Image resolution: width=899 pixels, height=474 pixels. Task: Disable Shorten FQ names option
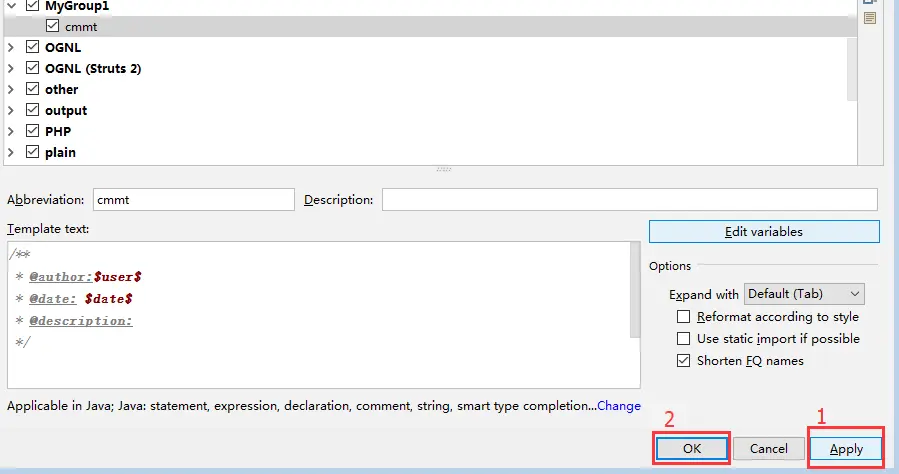683,361
